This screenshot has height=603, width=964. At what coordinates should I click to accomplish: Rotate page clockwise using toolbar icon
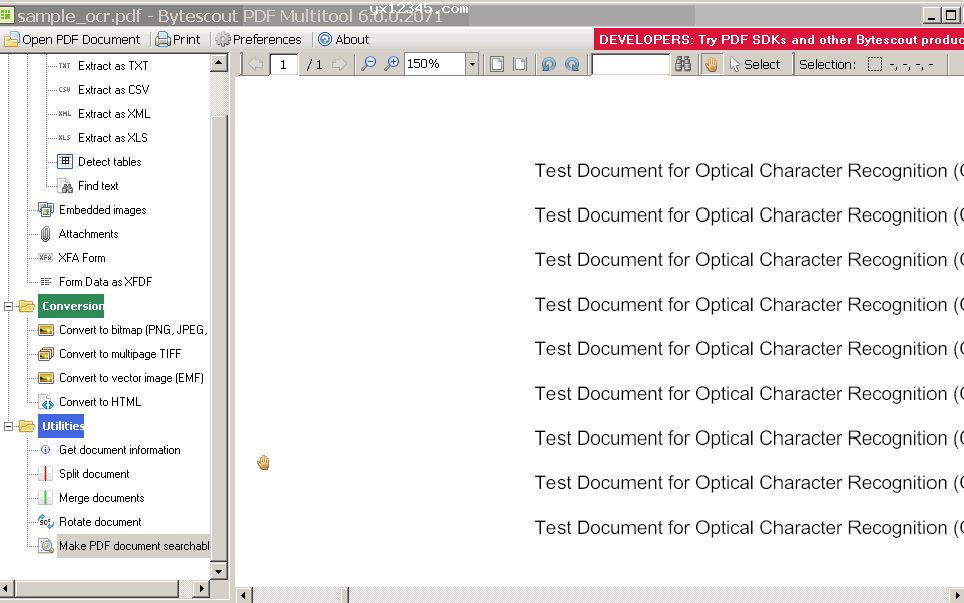coord(571,64)
